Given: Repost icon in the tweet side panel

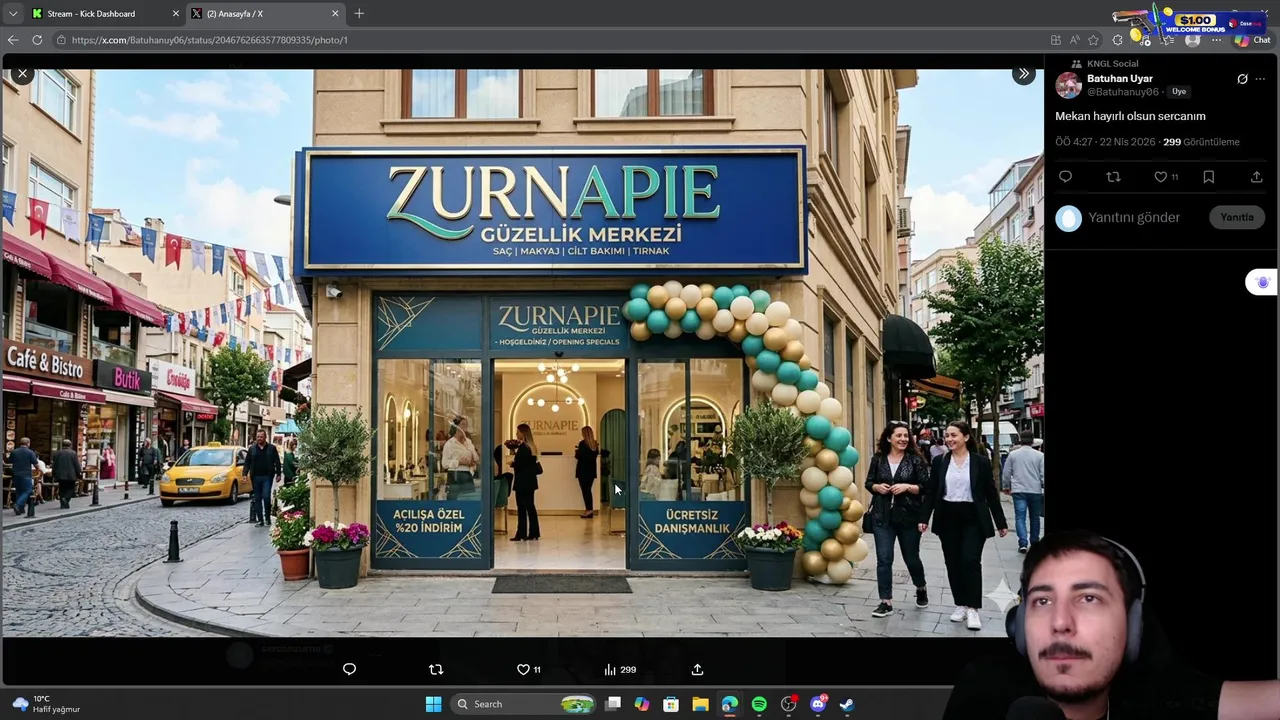Looking at the screenshot, I should [1113, 177].
